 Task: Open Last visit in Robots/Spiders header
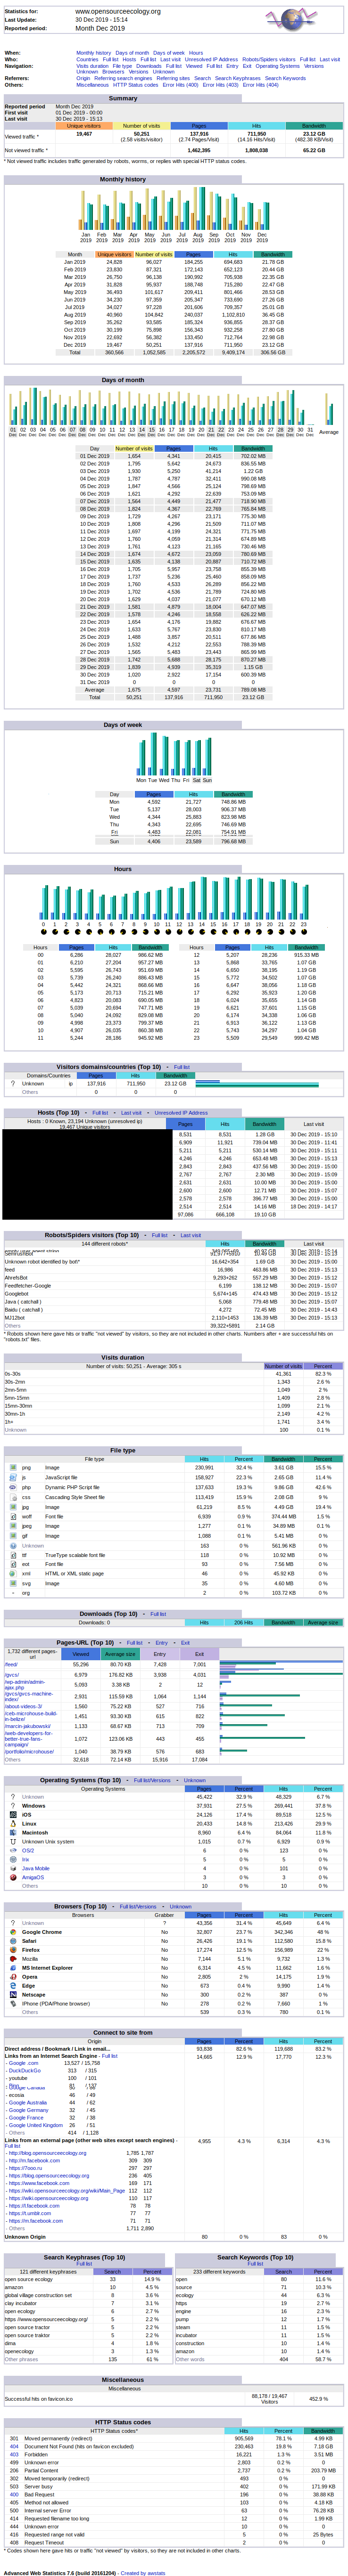tap(190, 1235)
